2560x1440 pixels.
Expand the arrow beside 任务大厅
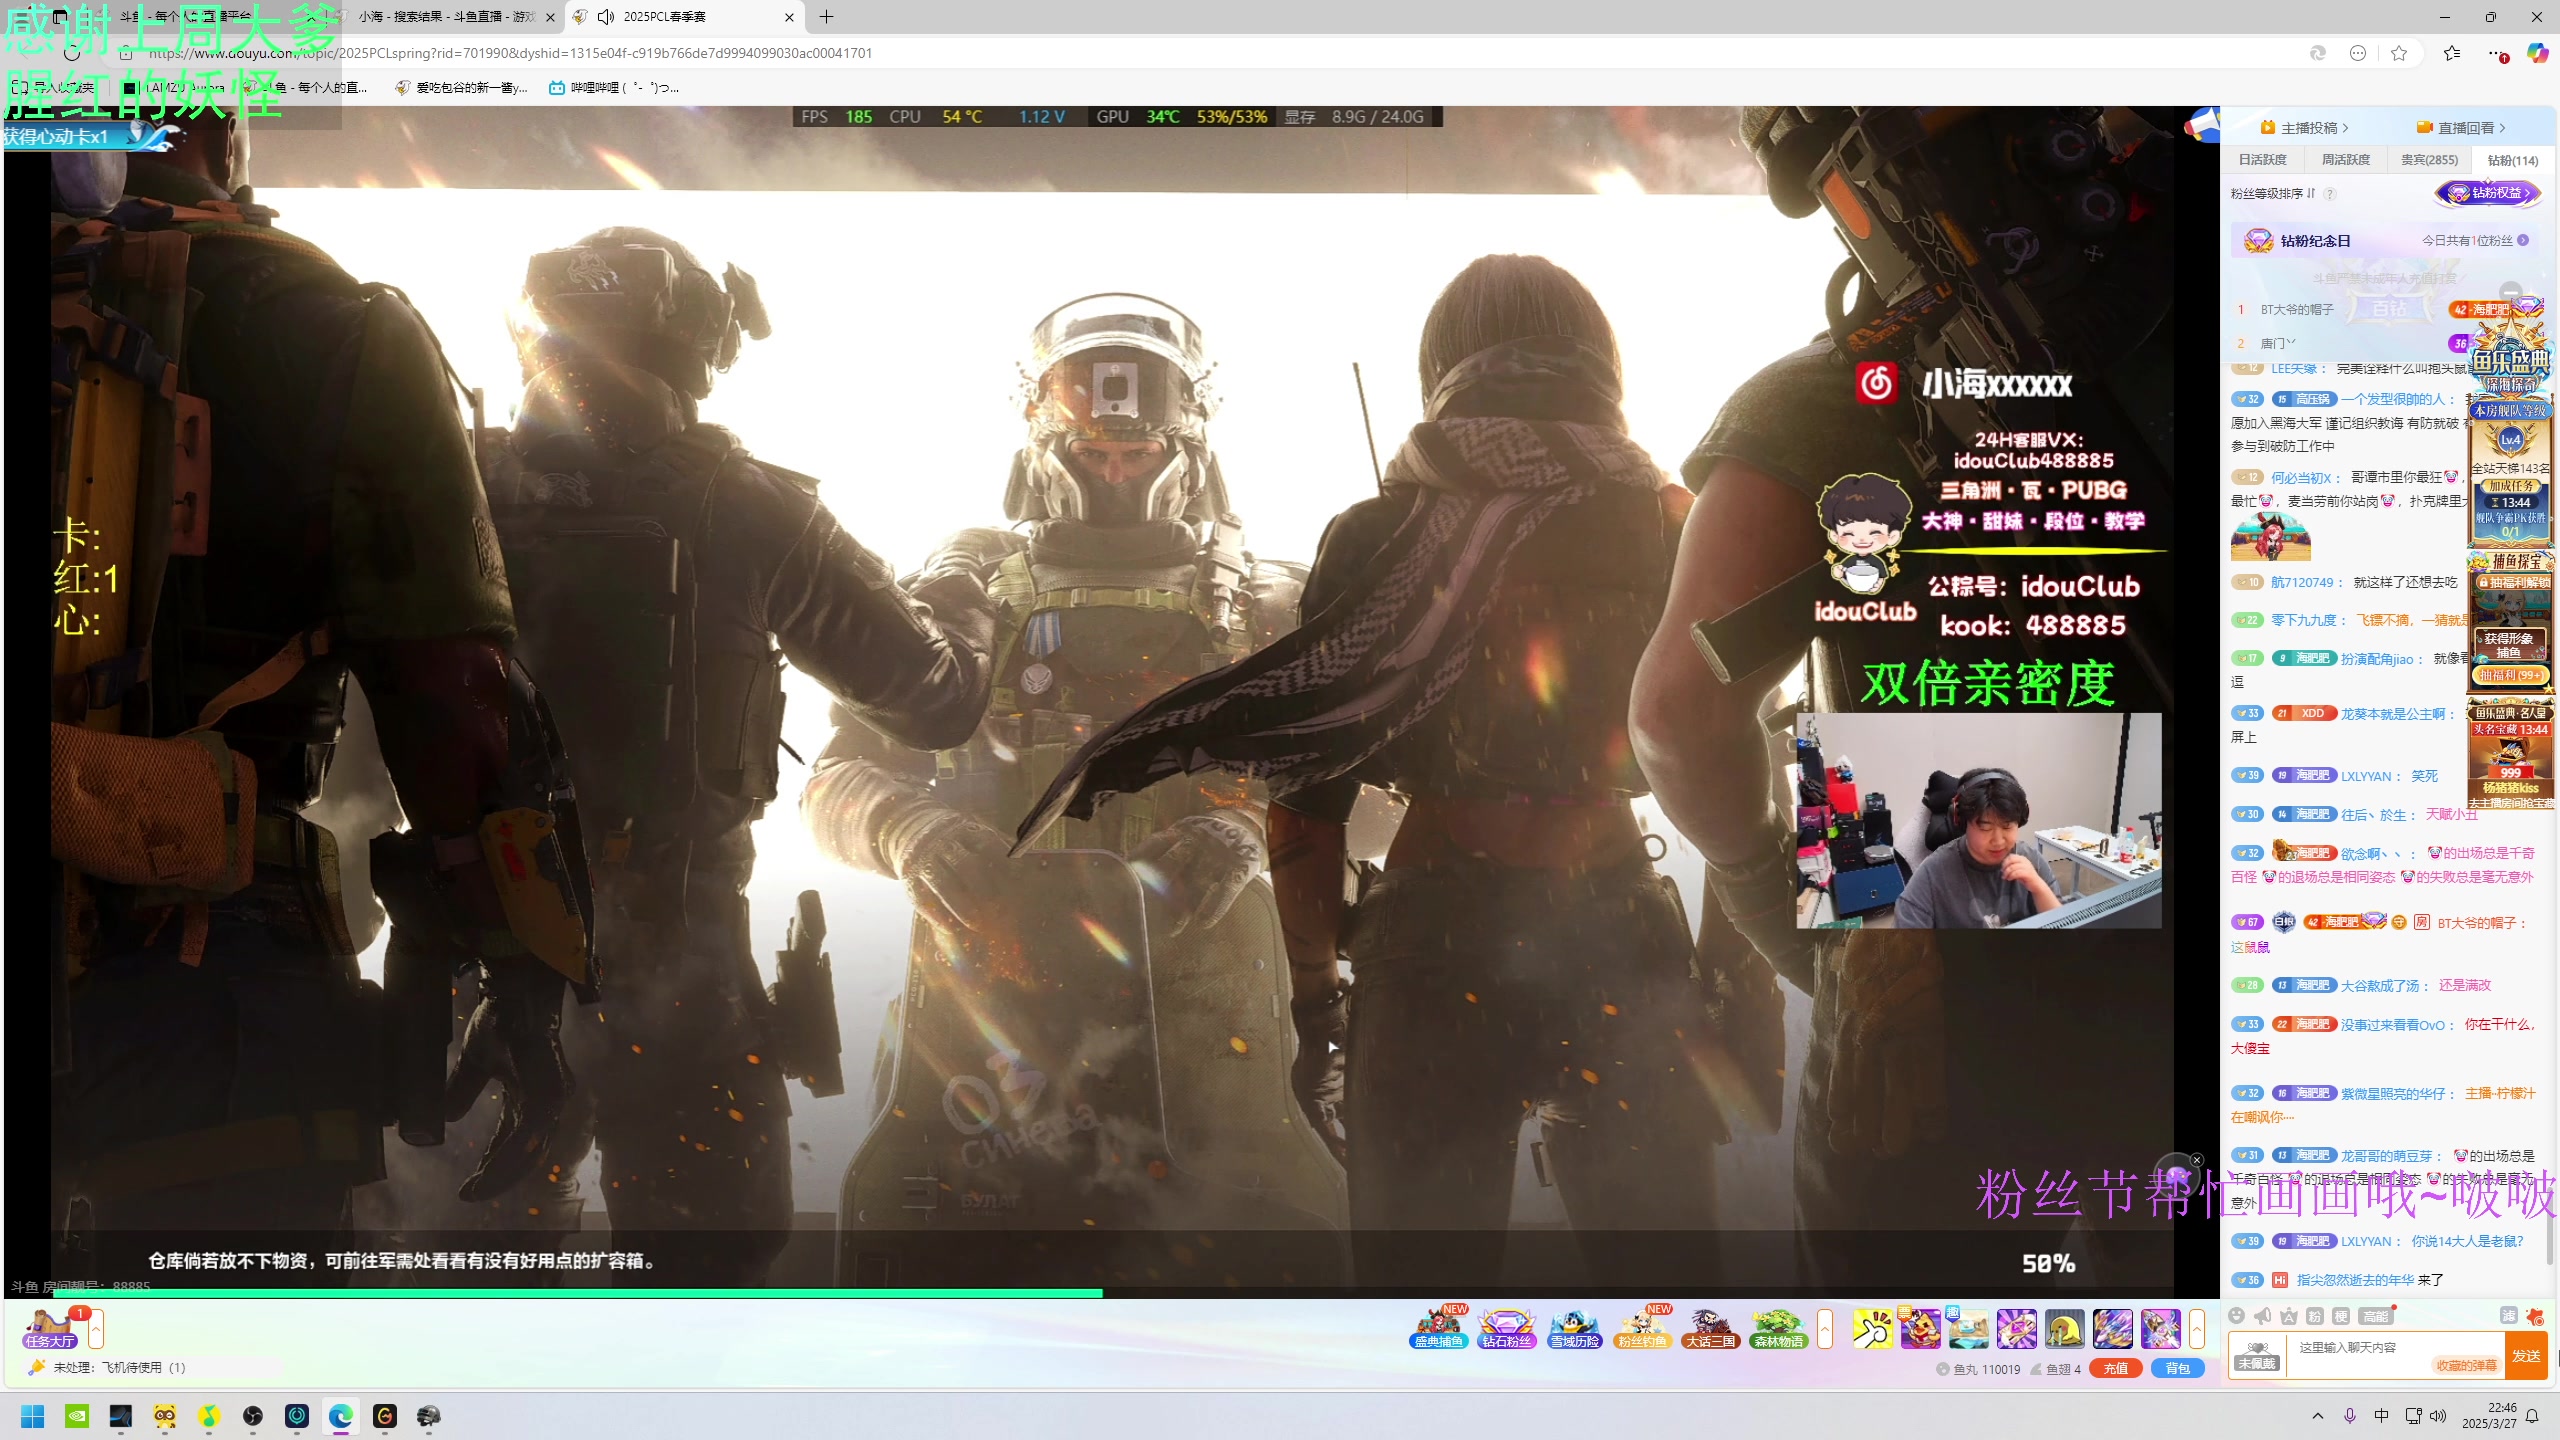(x=96, y=1329)
